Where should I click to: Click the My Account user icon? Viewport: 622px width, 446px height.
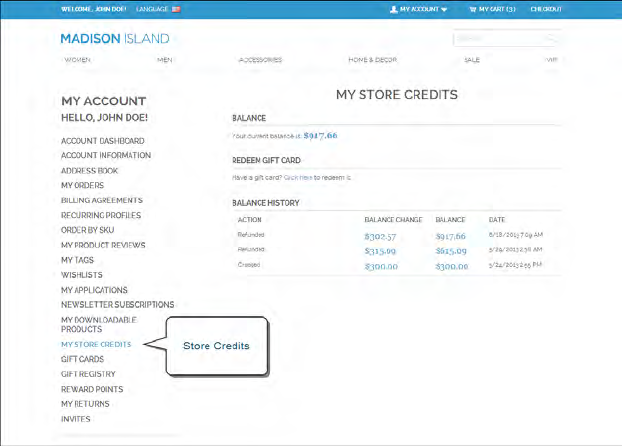394,9
